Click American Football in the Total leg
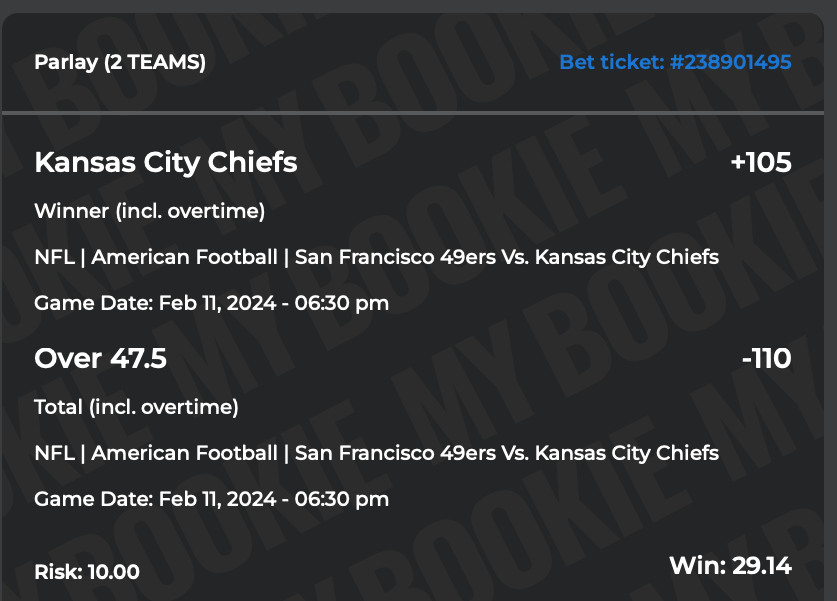This screenshot has width=837, height=601. (x=185, y=453)
